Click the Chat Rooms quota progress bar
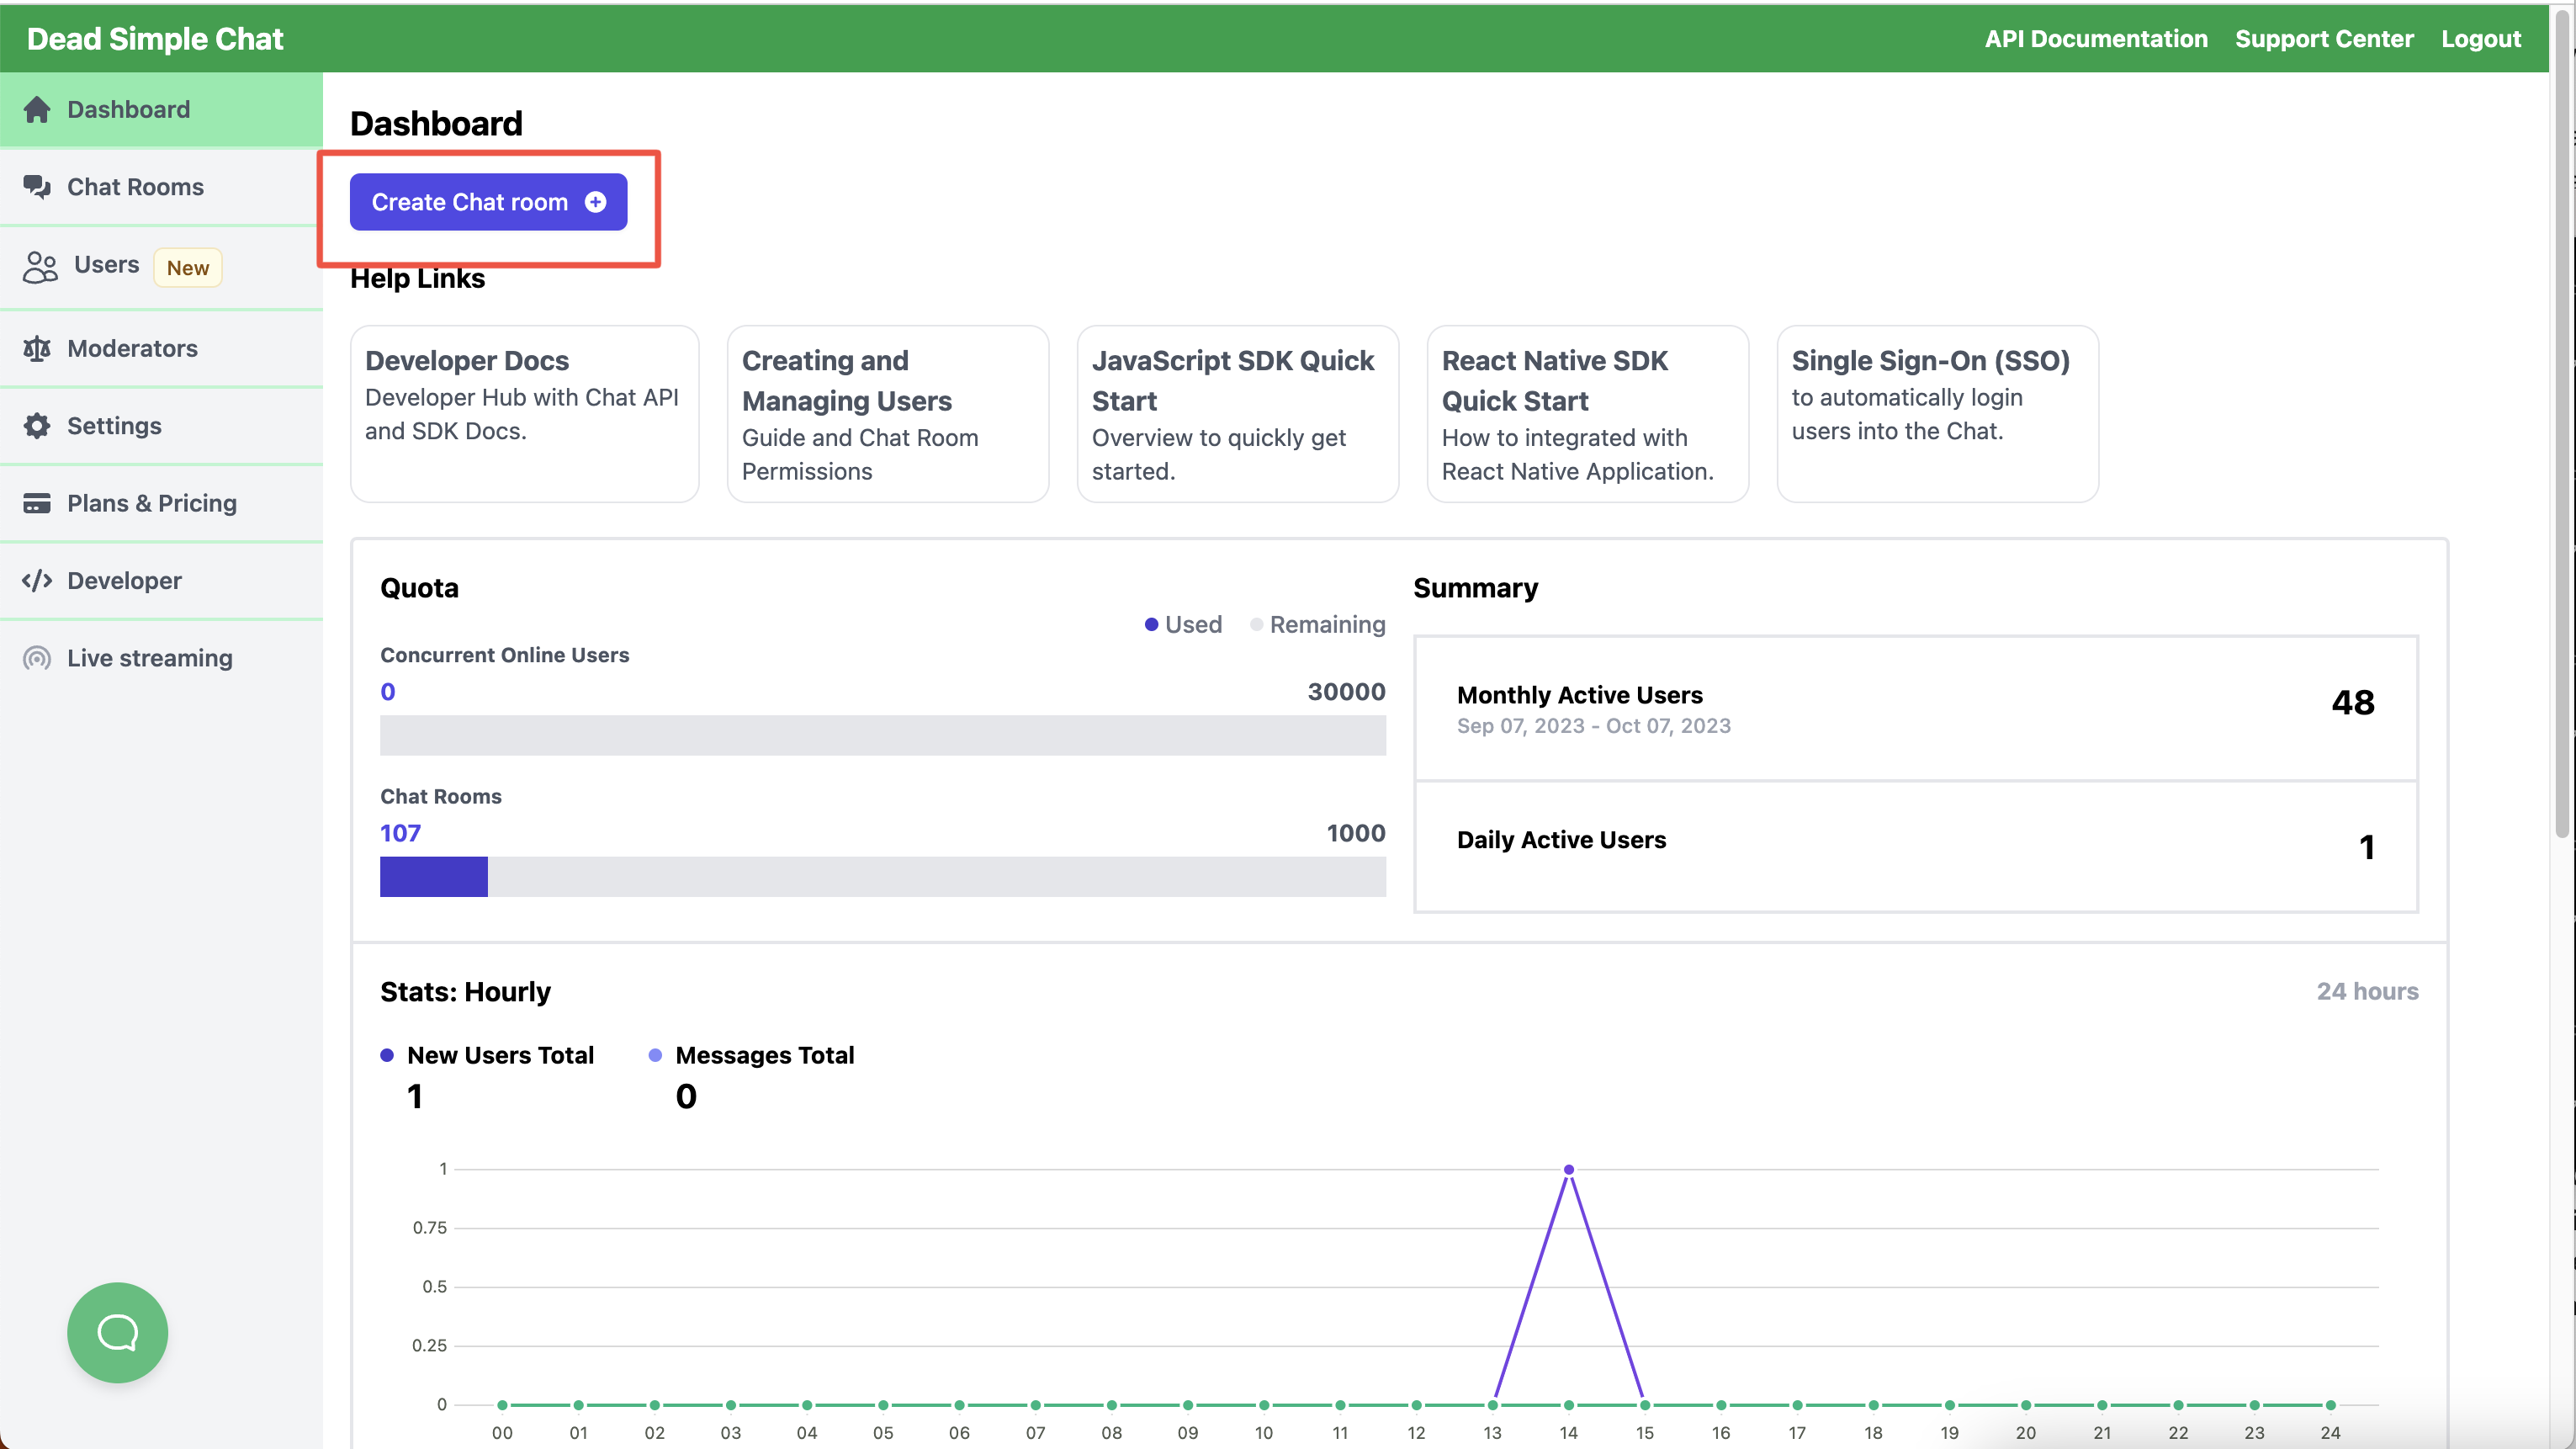 tap(883, 877)
